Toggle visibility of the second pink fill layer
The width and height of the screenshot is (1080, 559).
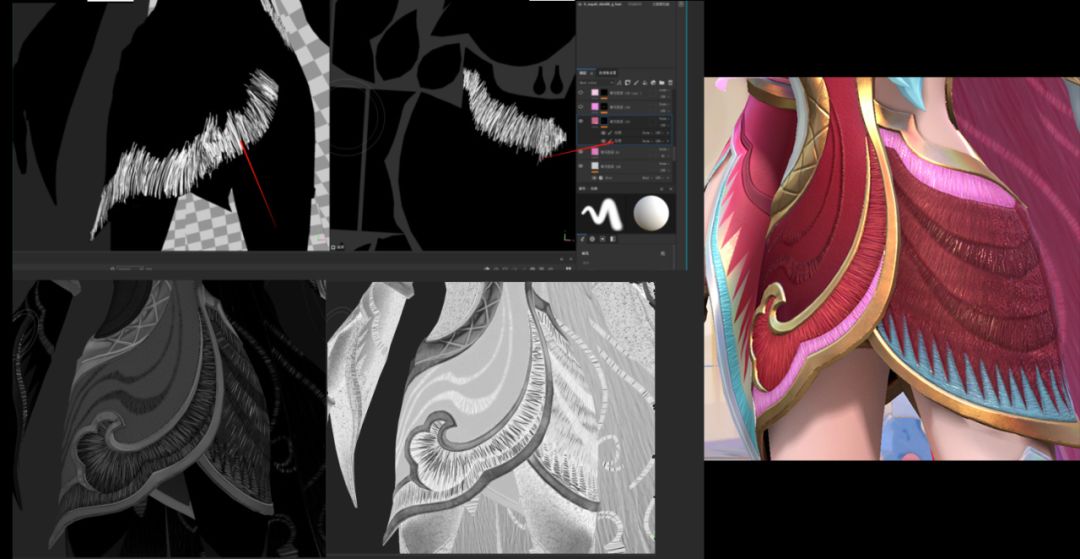(x=581, y=107)
